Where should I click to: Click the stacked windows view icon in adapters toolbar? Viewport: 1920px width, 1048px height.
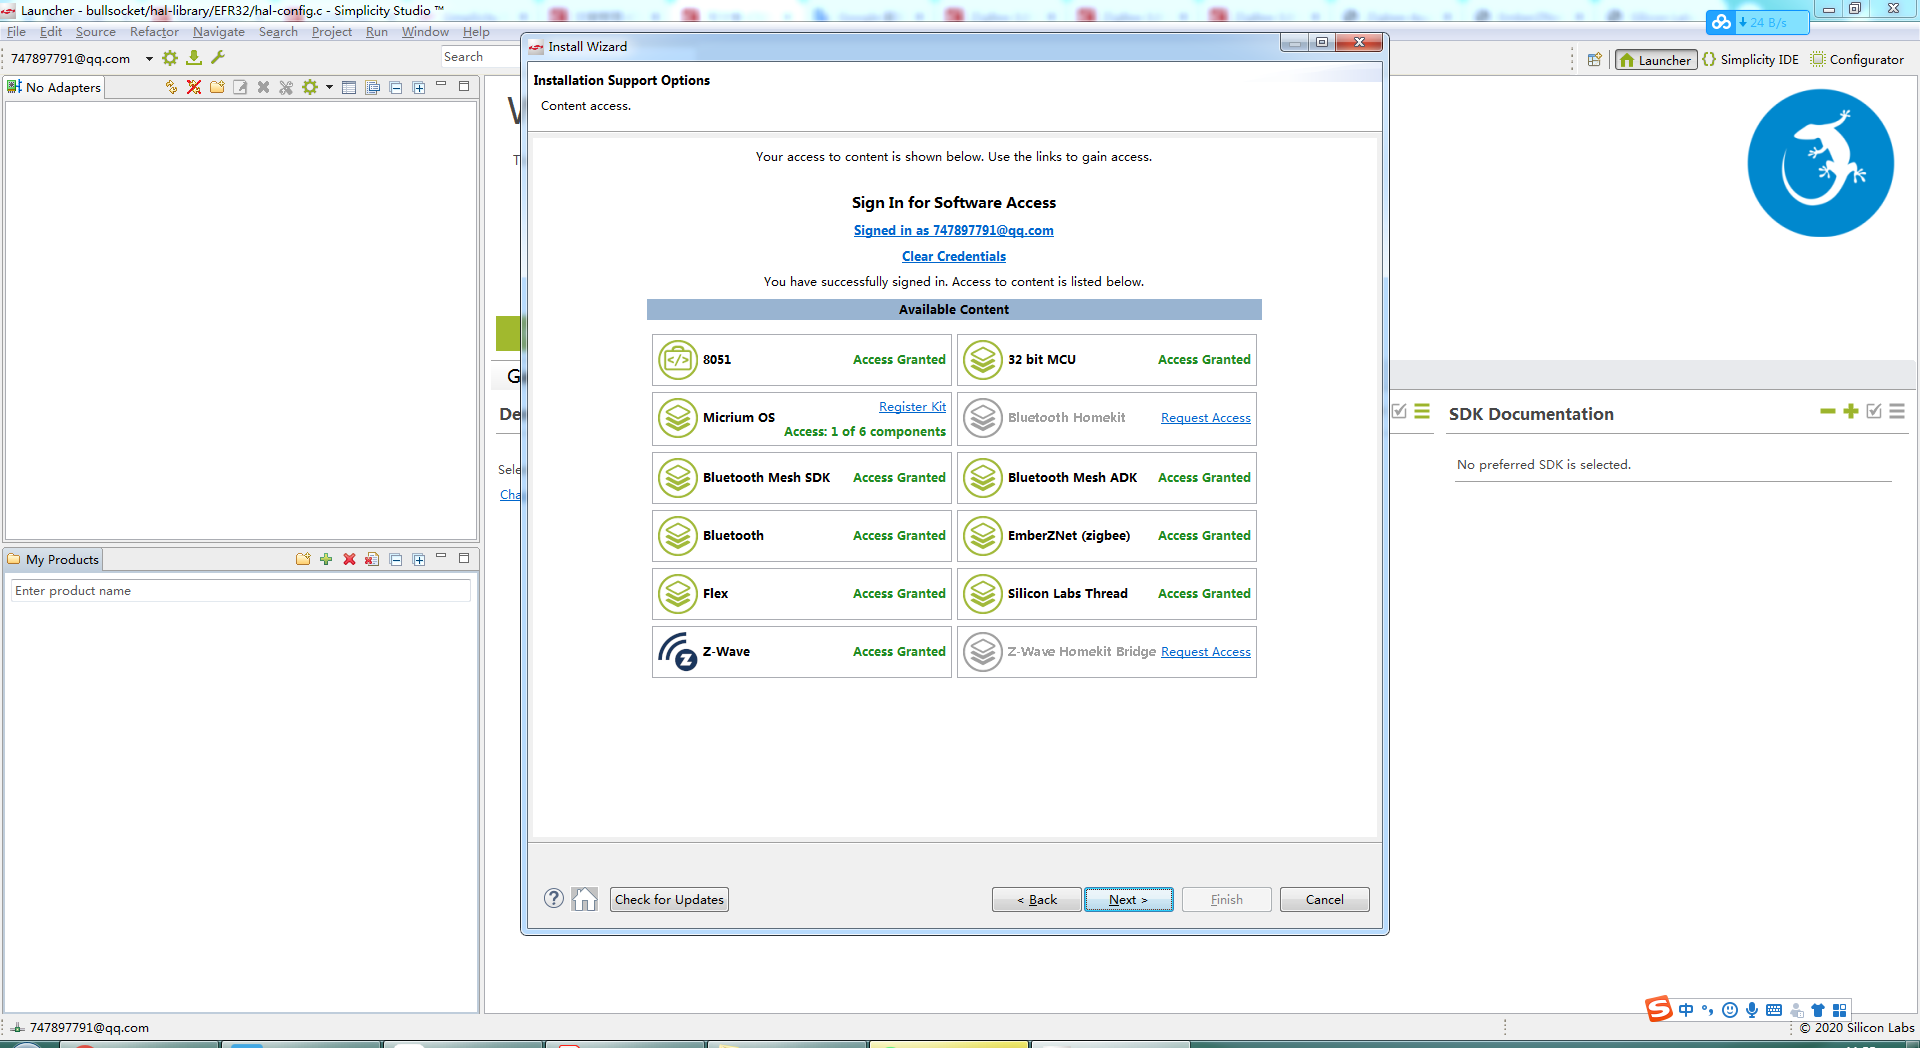tap(372, 87)
